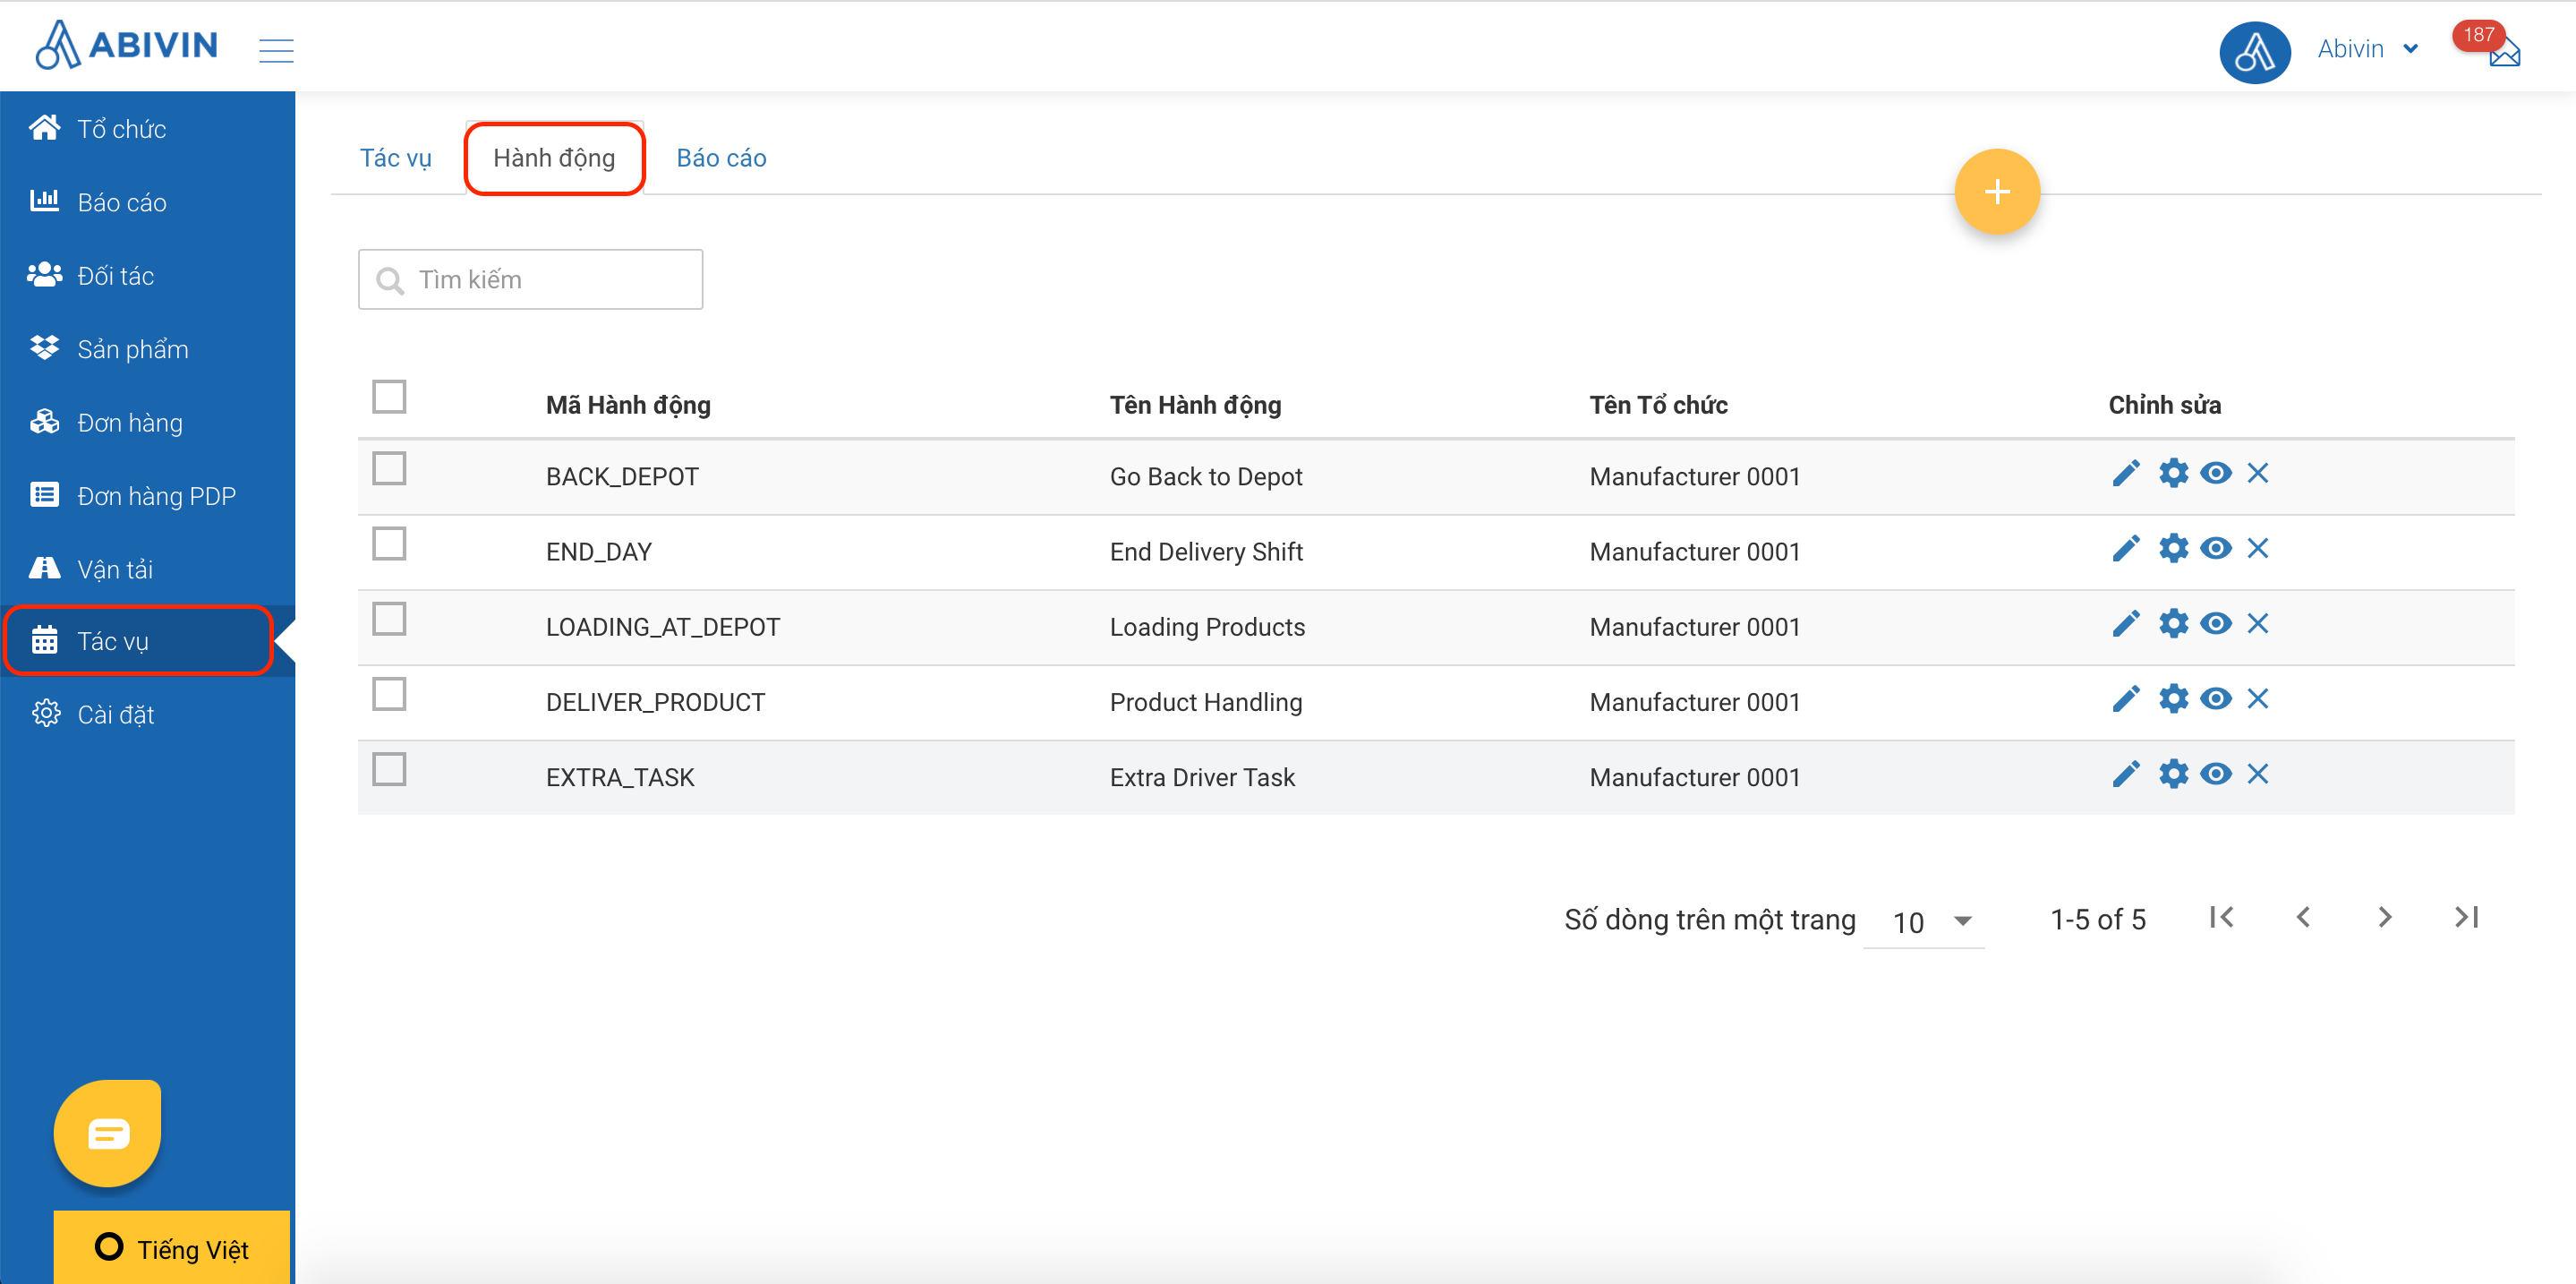Edit BACK_DEPOT with pencil icon

[2126, 473]
